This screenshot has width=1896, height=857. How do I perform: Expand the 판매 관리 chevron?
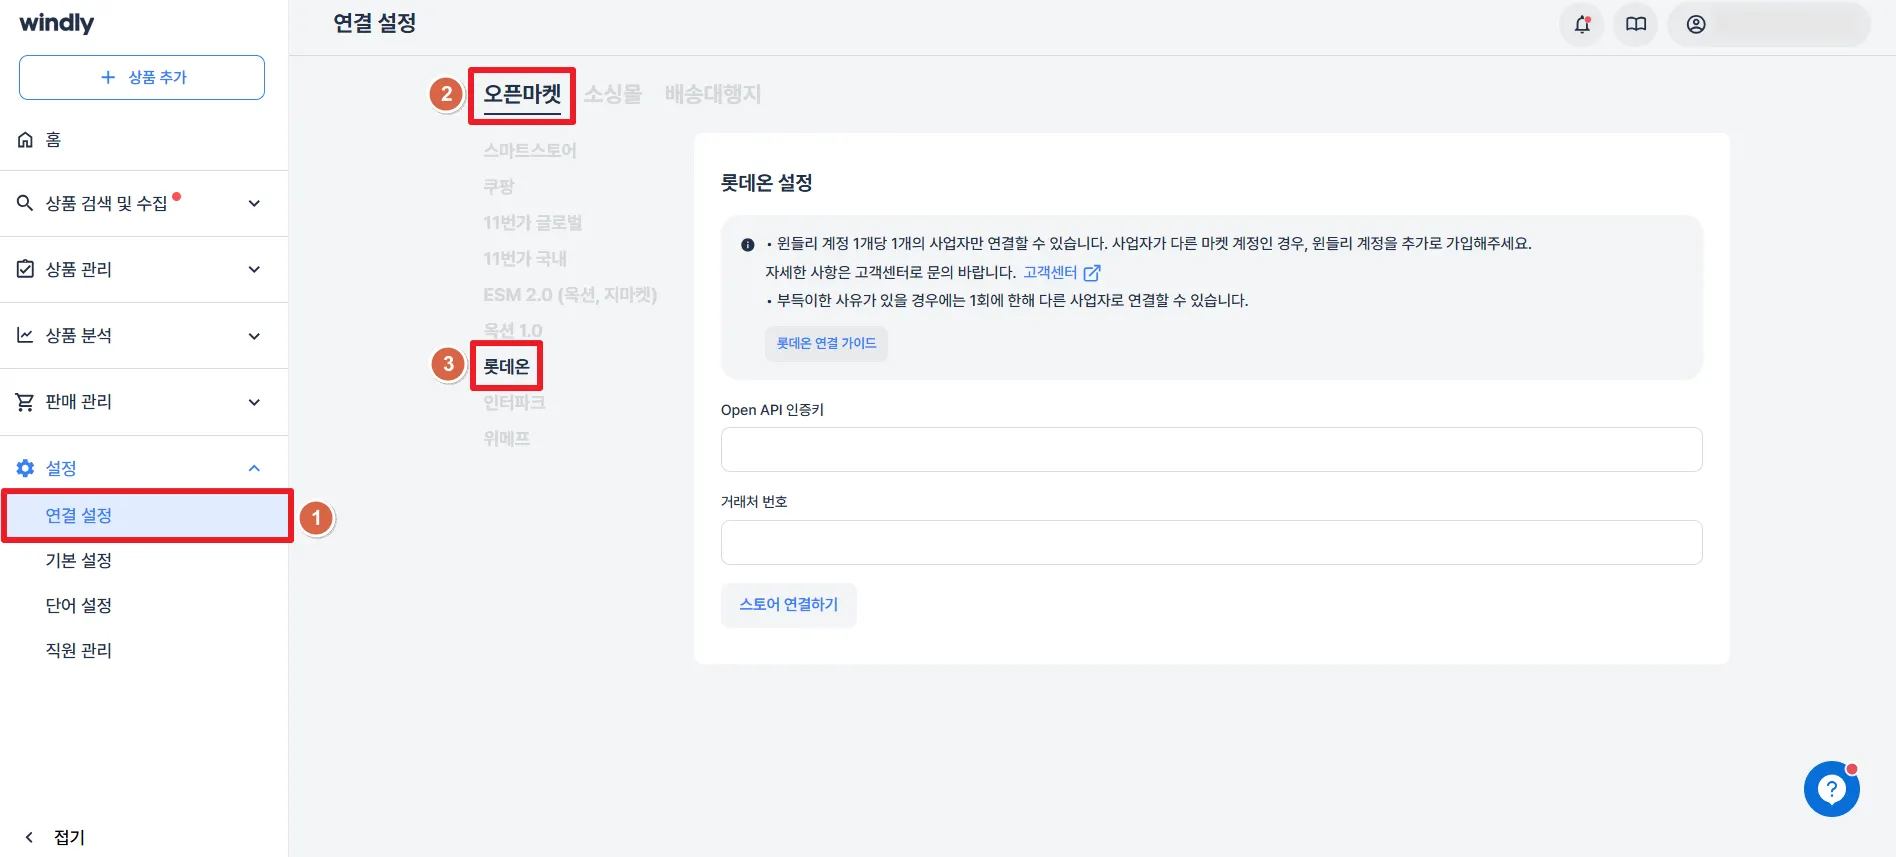coord(254,402)
